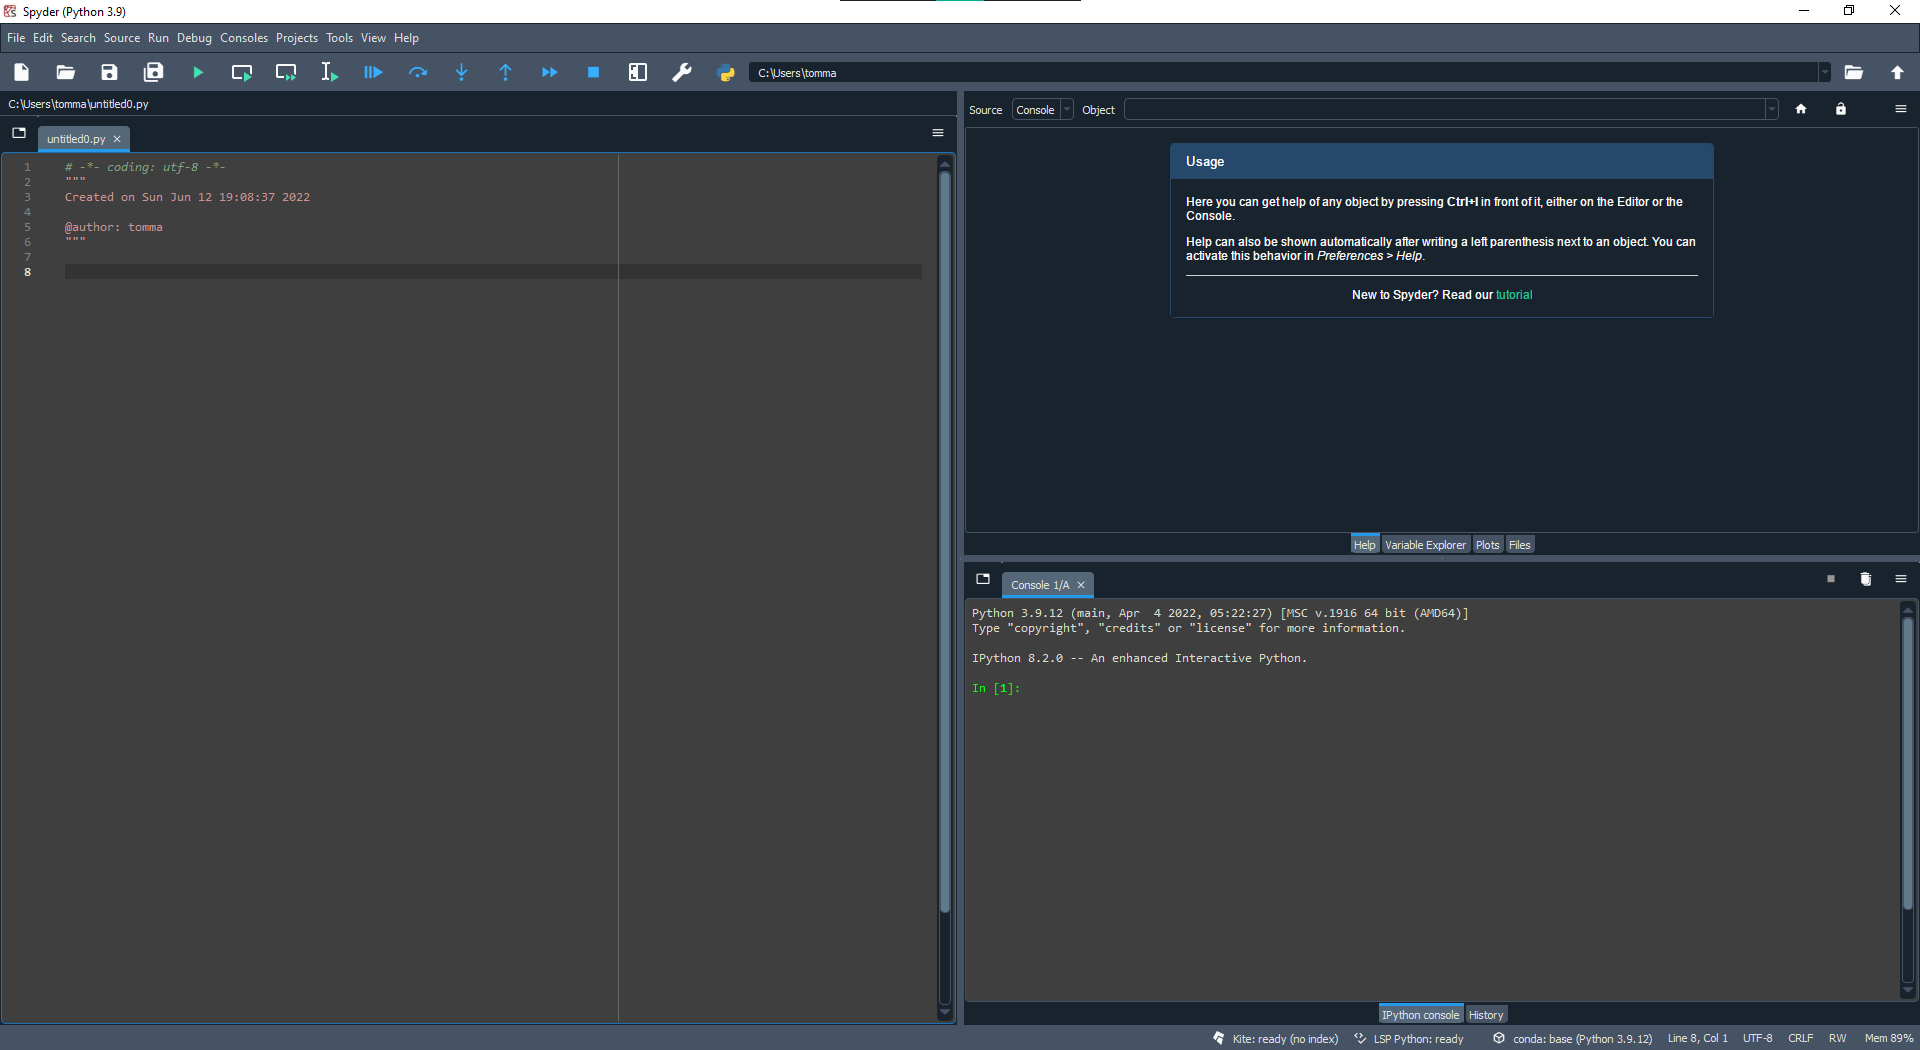Image resolution: width=1920 pixels, height=1050 pixels.
Task: Continue execution until next breakpoint
Action: [549, 72]
